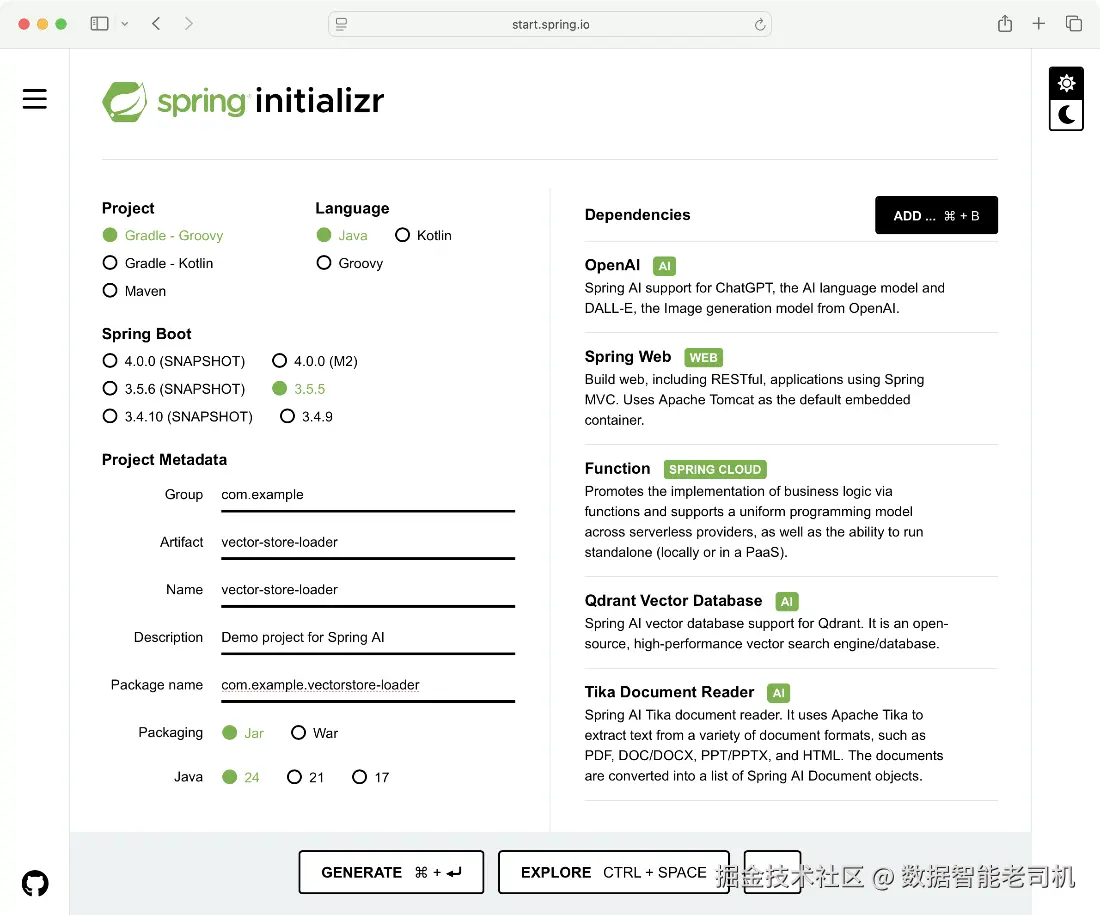Open the GitHub link icon
The width and height of the screenshot is (1100, 915).
click(x=35, y=883)
